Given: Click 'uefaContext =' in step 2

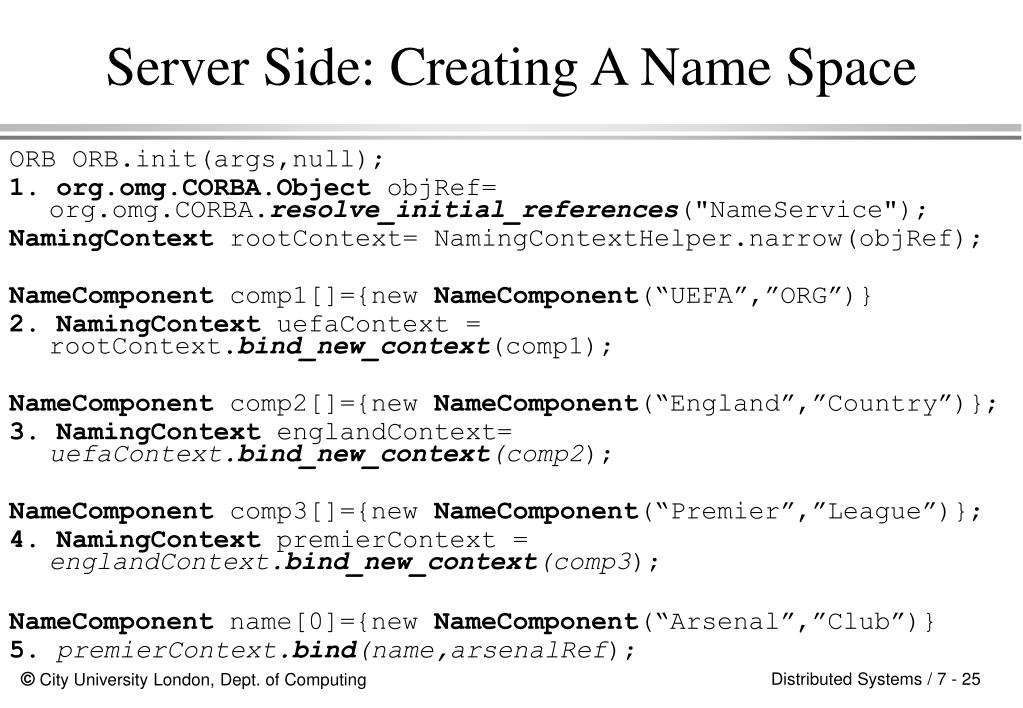Looking at the screenshot, I should tap(378, 324).
